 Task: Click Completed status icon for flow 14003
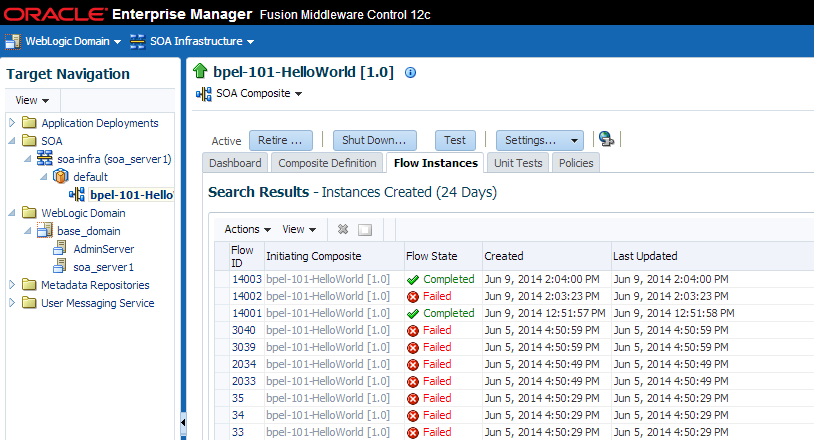tap(413, 280)
